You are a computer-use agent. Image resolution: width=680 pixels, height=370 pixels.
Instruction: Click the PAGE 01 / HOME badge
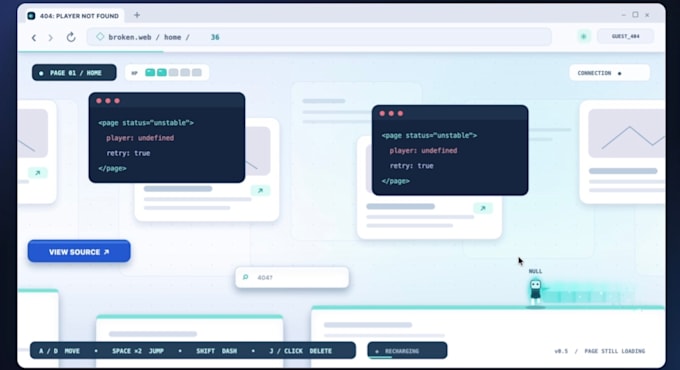click(x=74, y=73)
